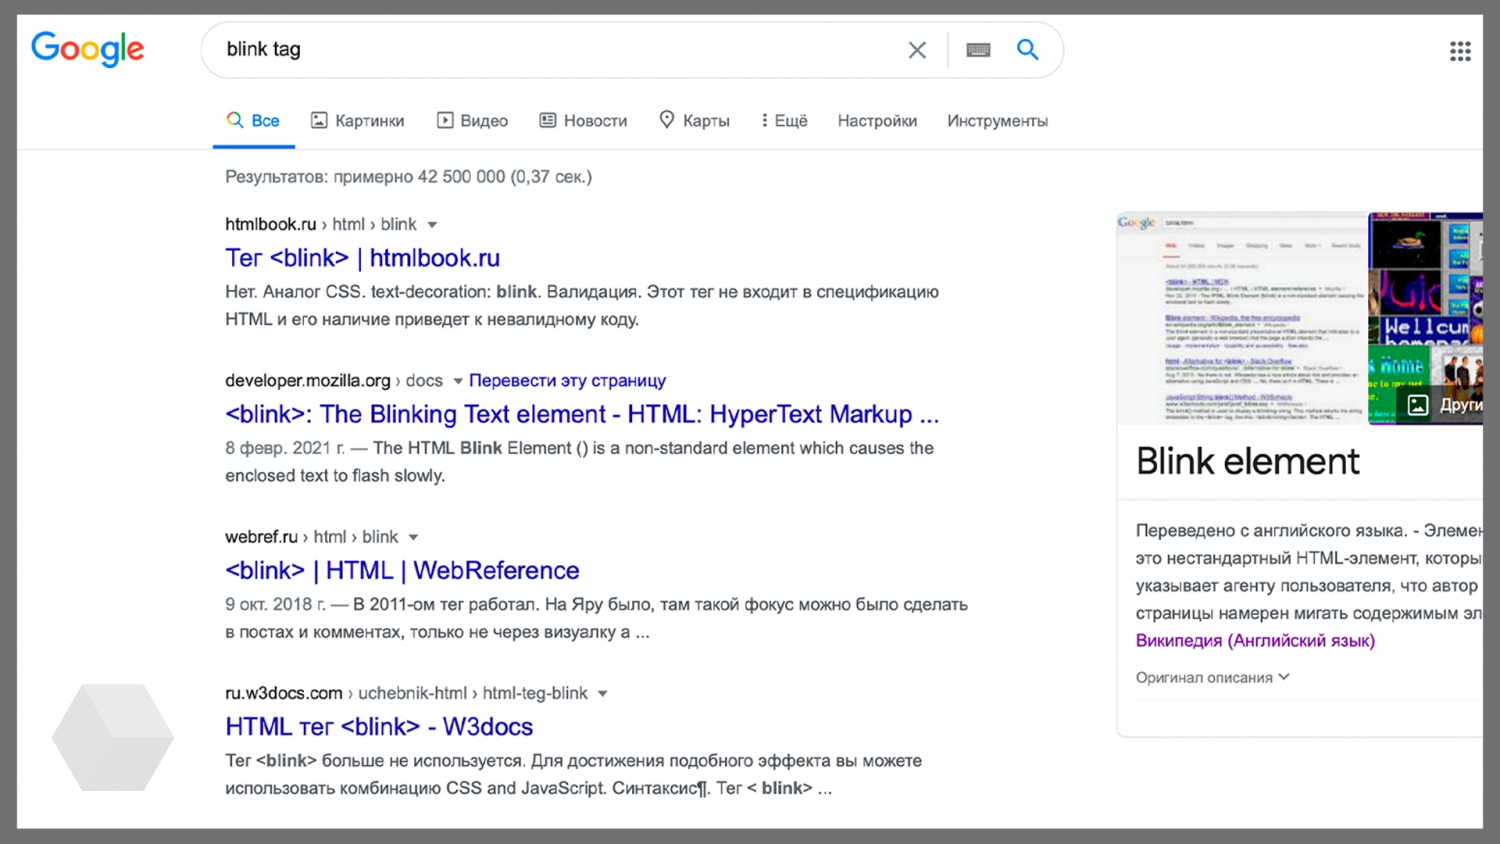Open the on-screen keyboard icon
The image size is (1500, 844).
[978, 50]
